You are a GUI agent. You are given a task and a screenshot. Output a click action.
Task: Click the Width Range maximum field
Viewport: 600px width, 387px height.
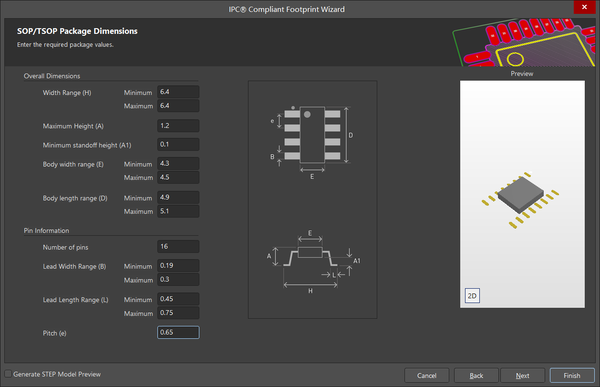pos(178,106)
